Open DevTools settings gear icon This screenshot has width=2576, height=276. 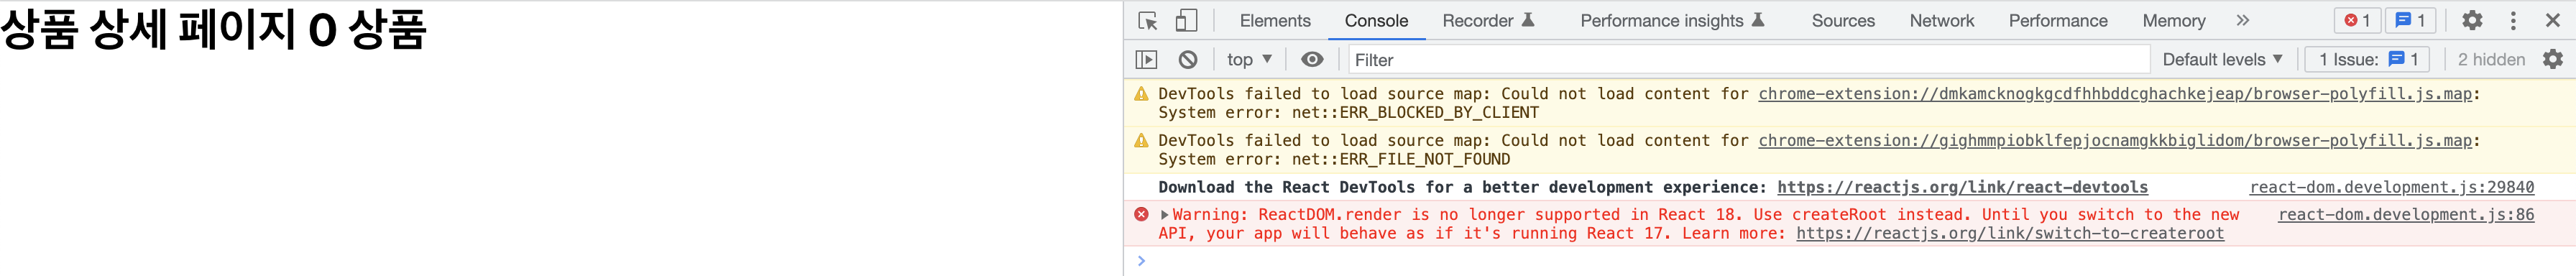coord(2472,20)
